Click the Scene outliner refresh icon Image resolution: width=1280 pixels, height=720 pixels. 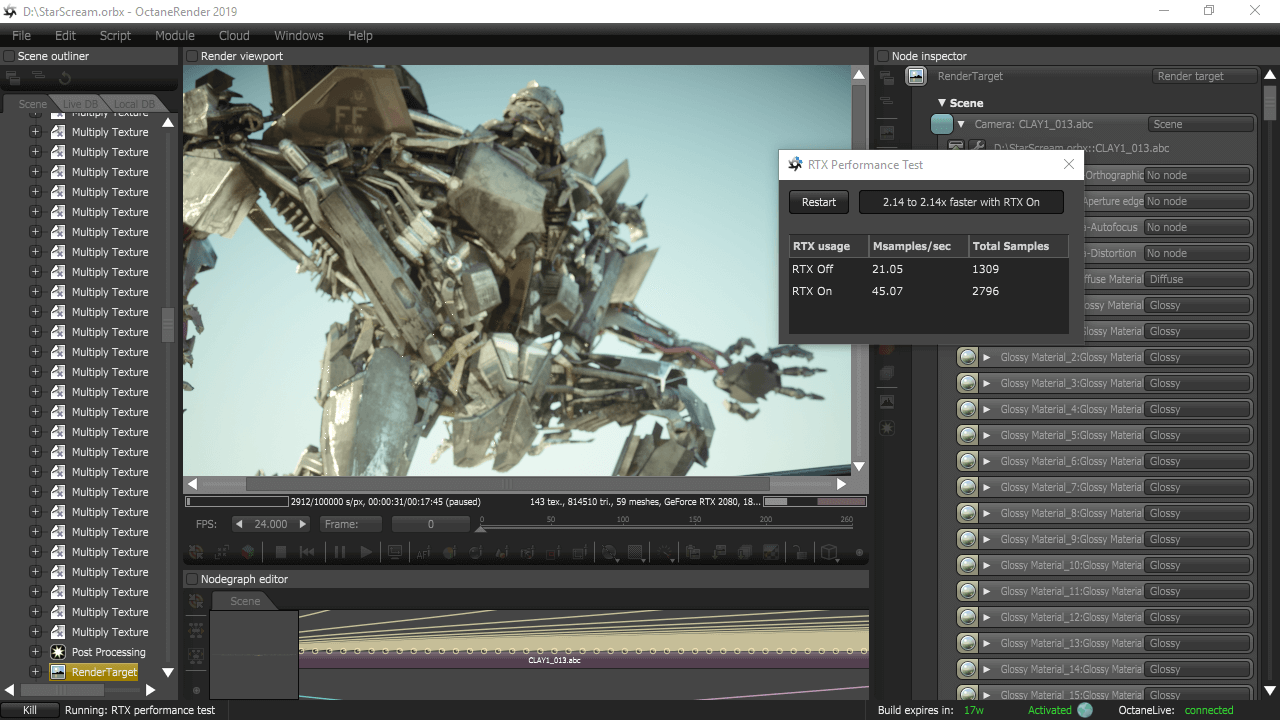(64, 77)
